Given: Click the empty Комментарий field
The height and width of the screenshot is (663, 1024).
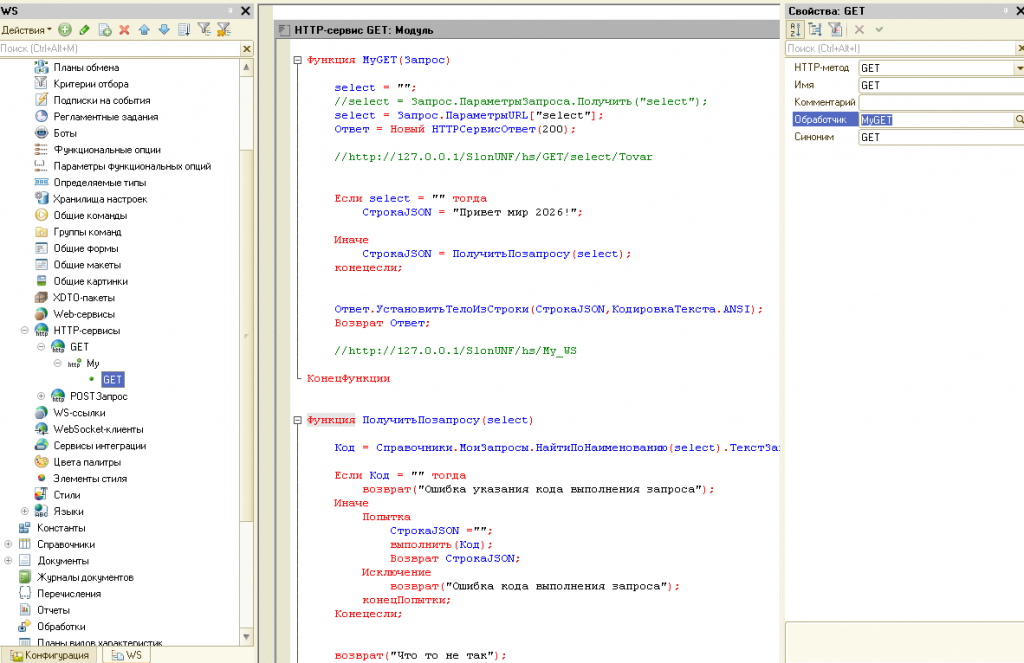Looking at the screenshot, I should tap(940, 103).
